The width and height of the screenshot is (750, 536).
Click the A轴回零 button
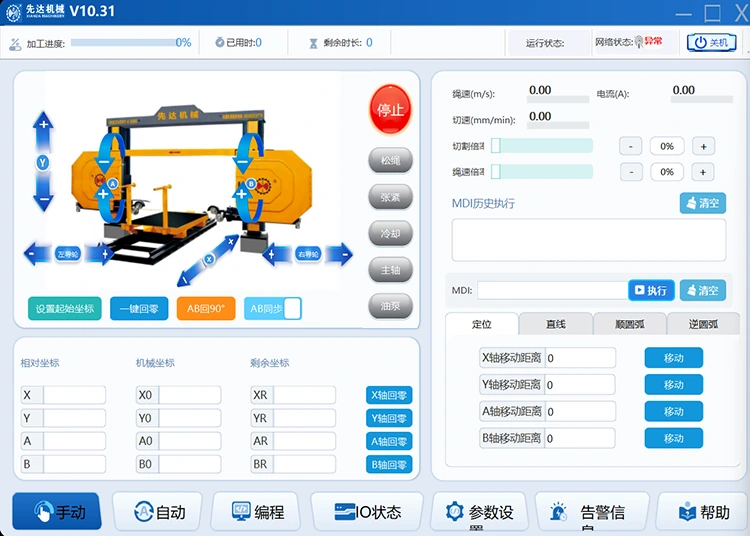(x=389, y=441)
